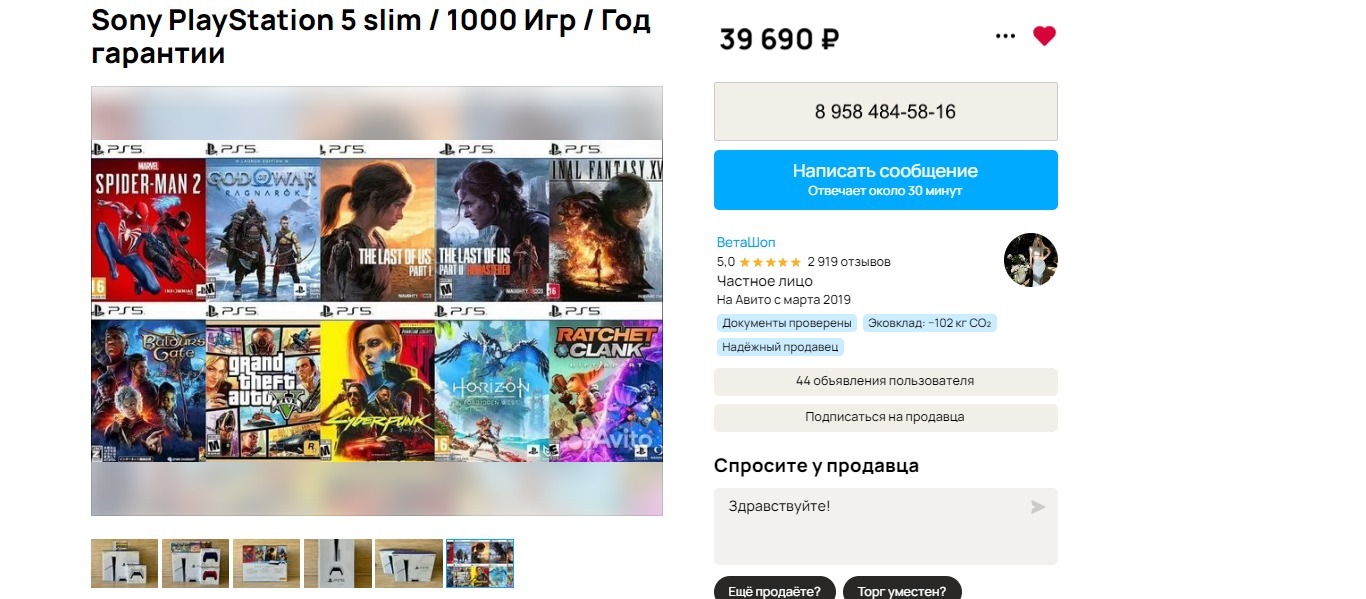Viewport: 1366px width, 599px height.
Task: Open 2 919 отзывов reviews link
Action: click(x=848, y=262)
